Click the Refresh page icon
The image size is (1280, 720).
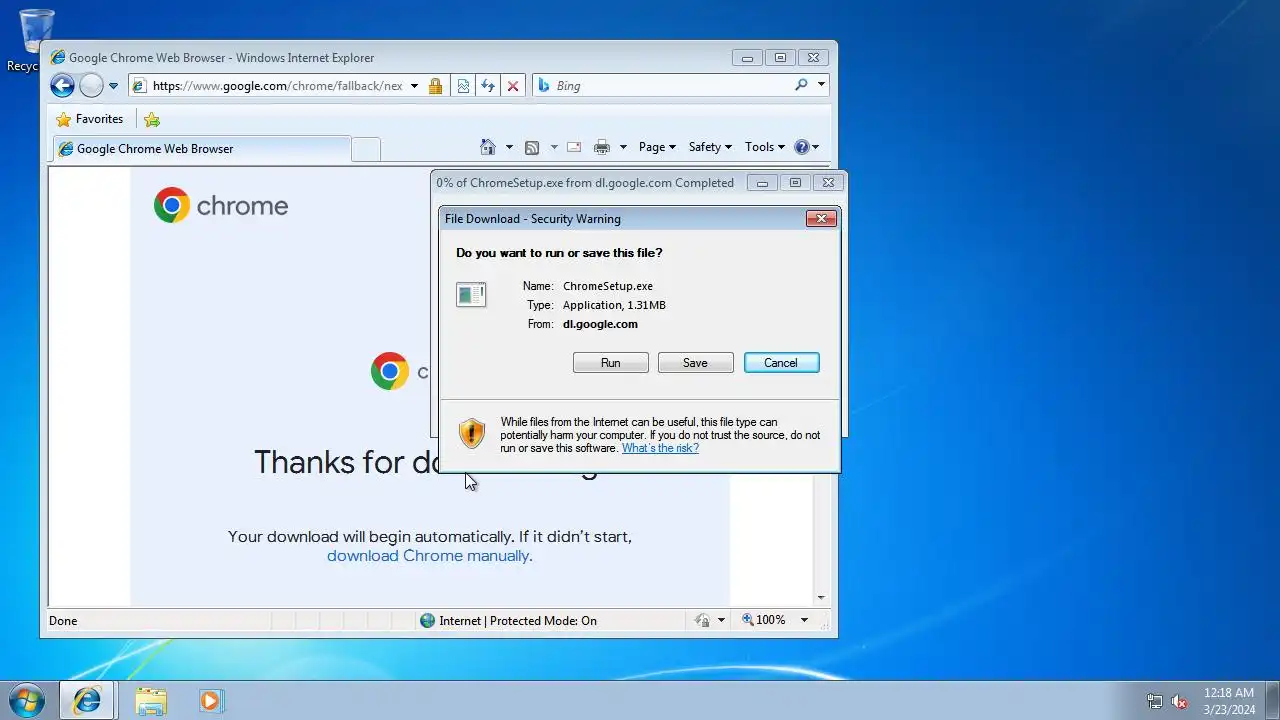pos(488,86)
